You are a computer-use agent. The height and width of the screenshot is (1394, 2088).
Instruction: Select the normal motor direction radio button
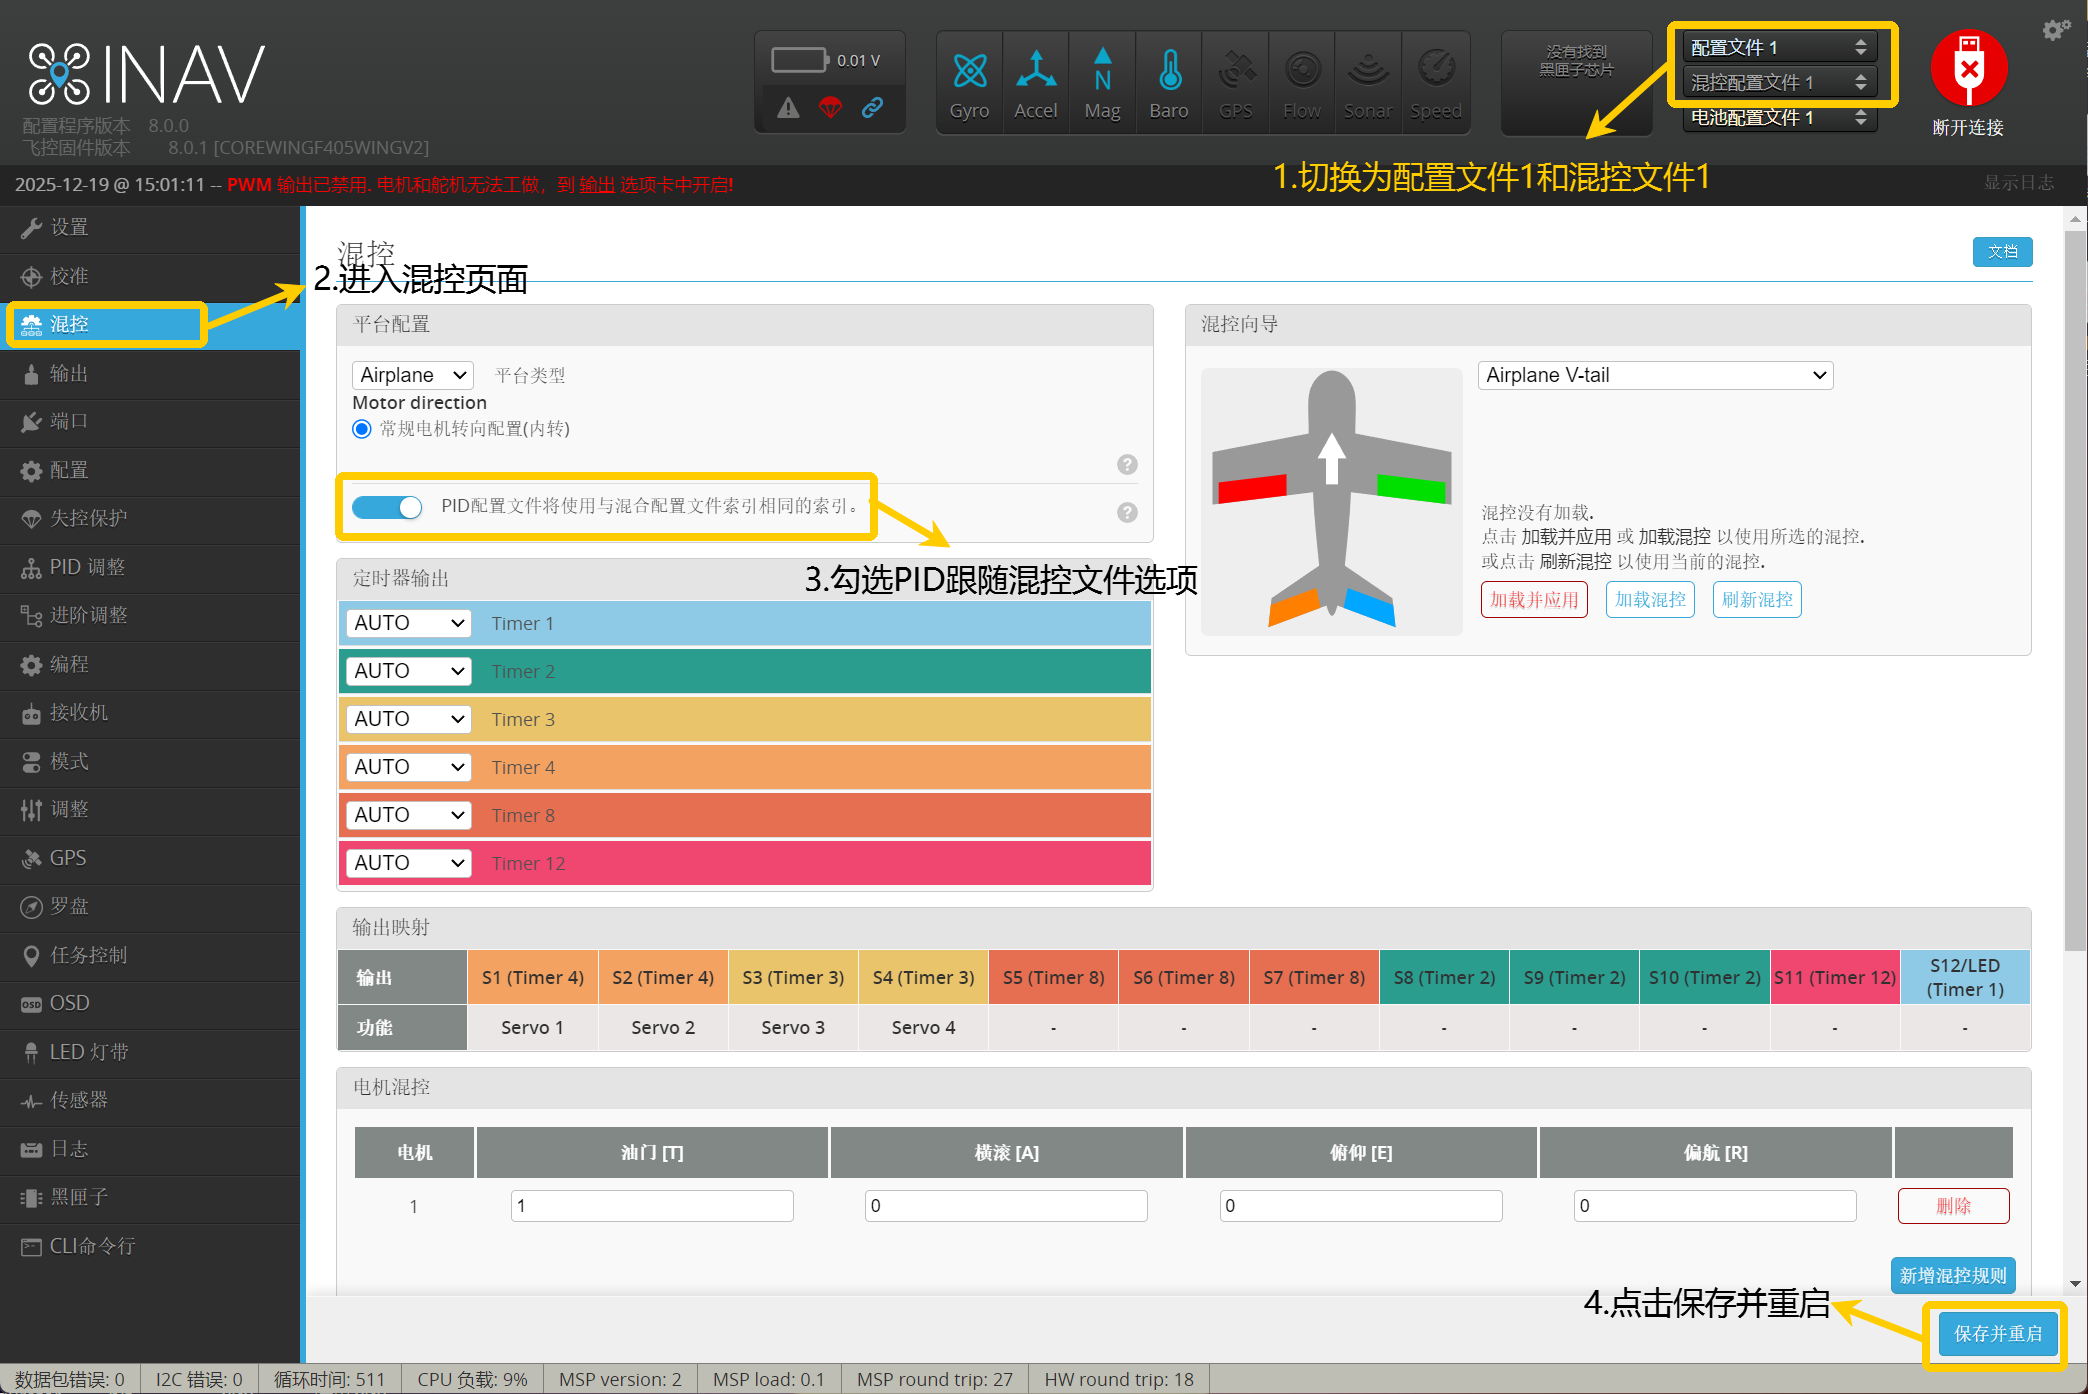coord(362,429)
